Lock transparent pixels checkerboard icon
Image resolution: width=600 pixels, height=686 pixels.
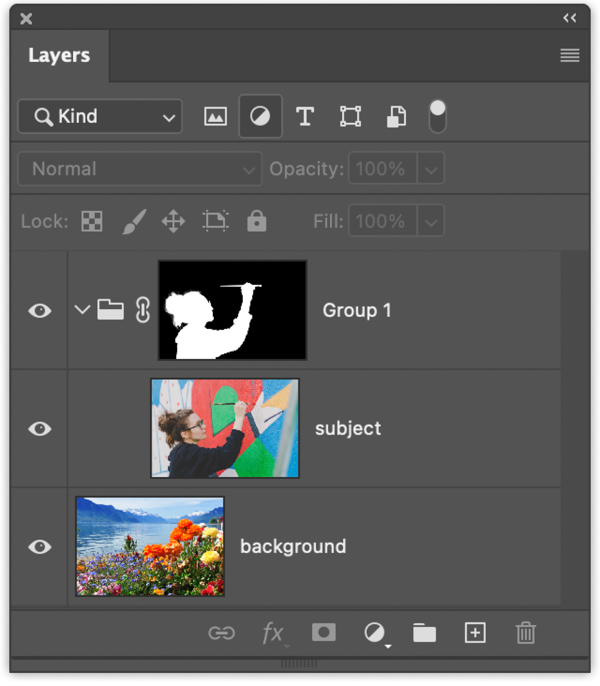92,221
